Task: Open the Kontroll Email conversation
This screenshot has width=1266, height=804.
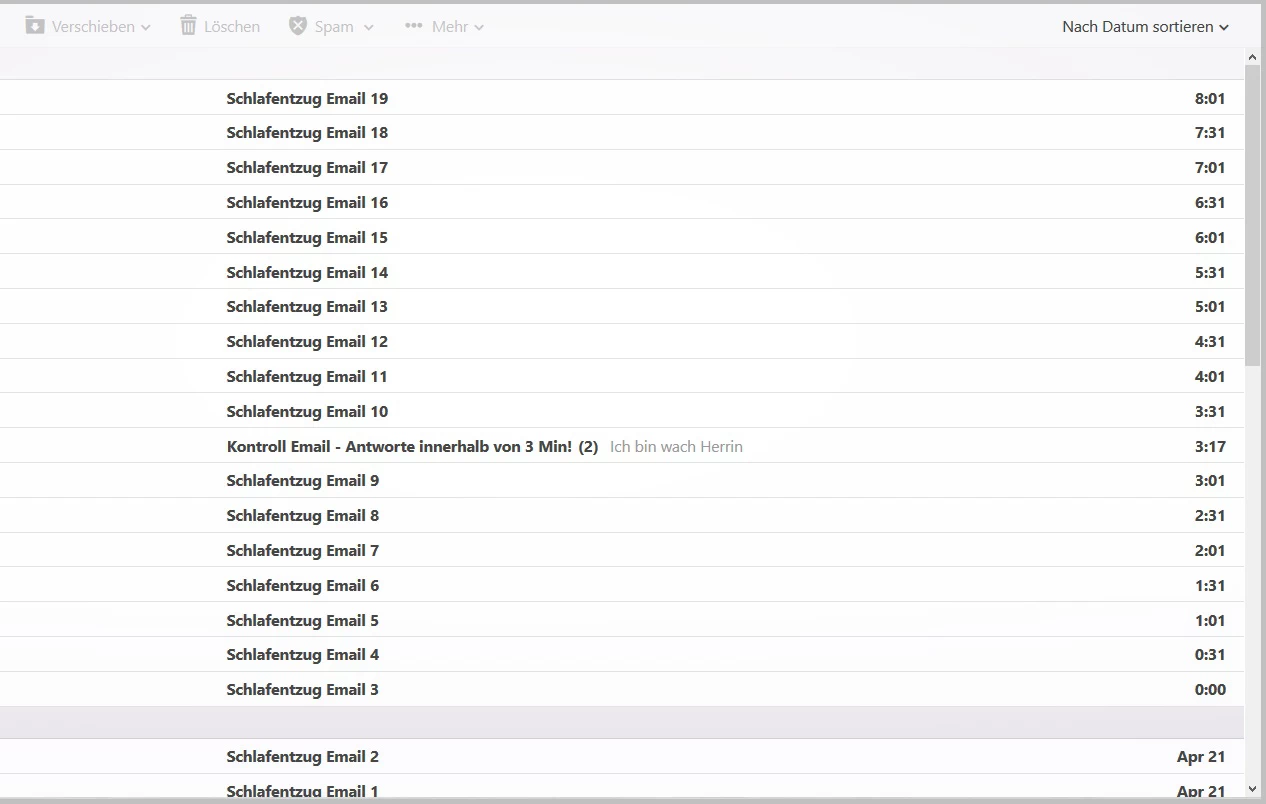Action: (399, 446)
